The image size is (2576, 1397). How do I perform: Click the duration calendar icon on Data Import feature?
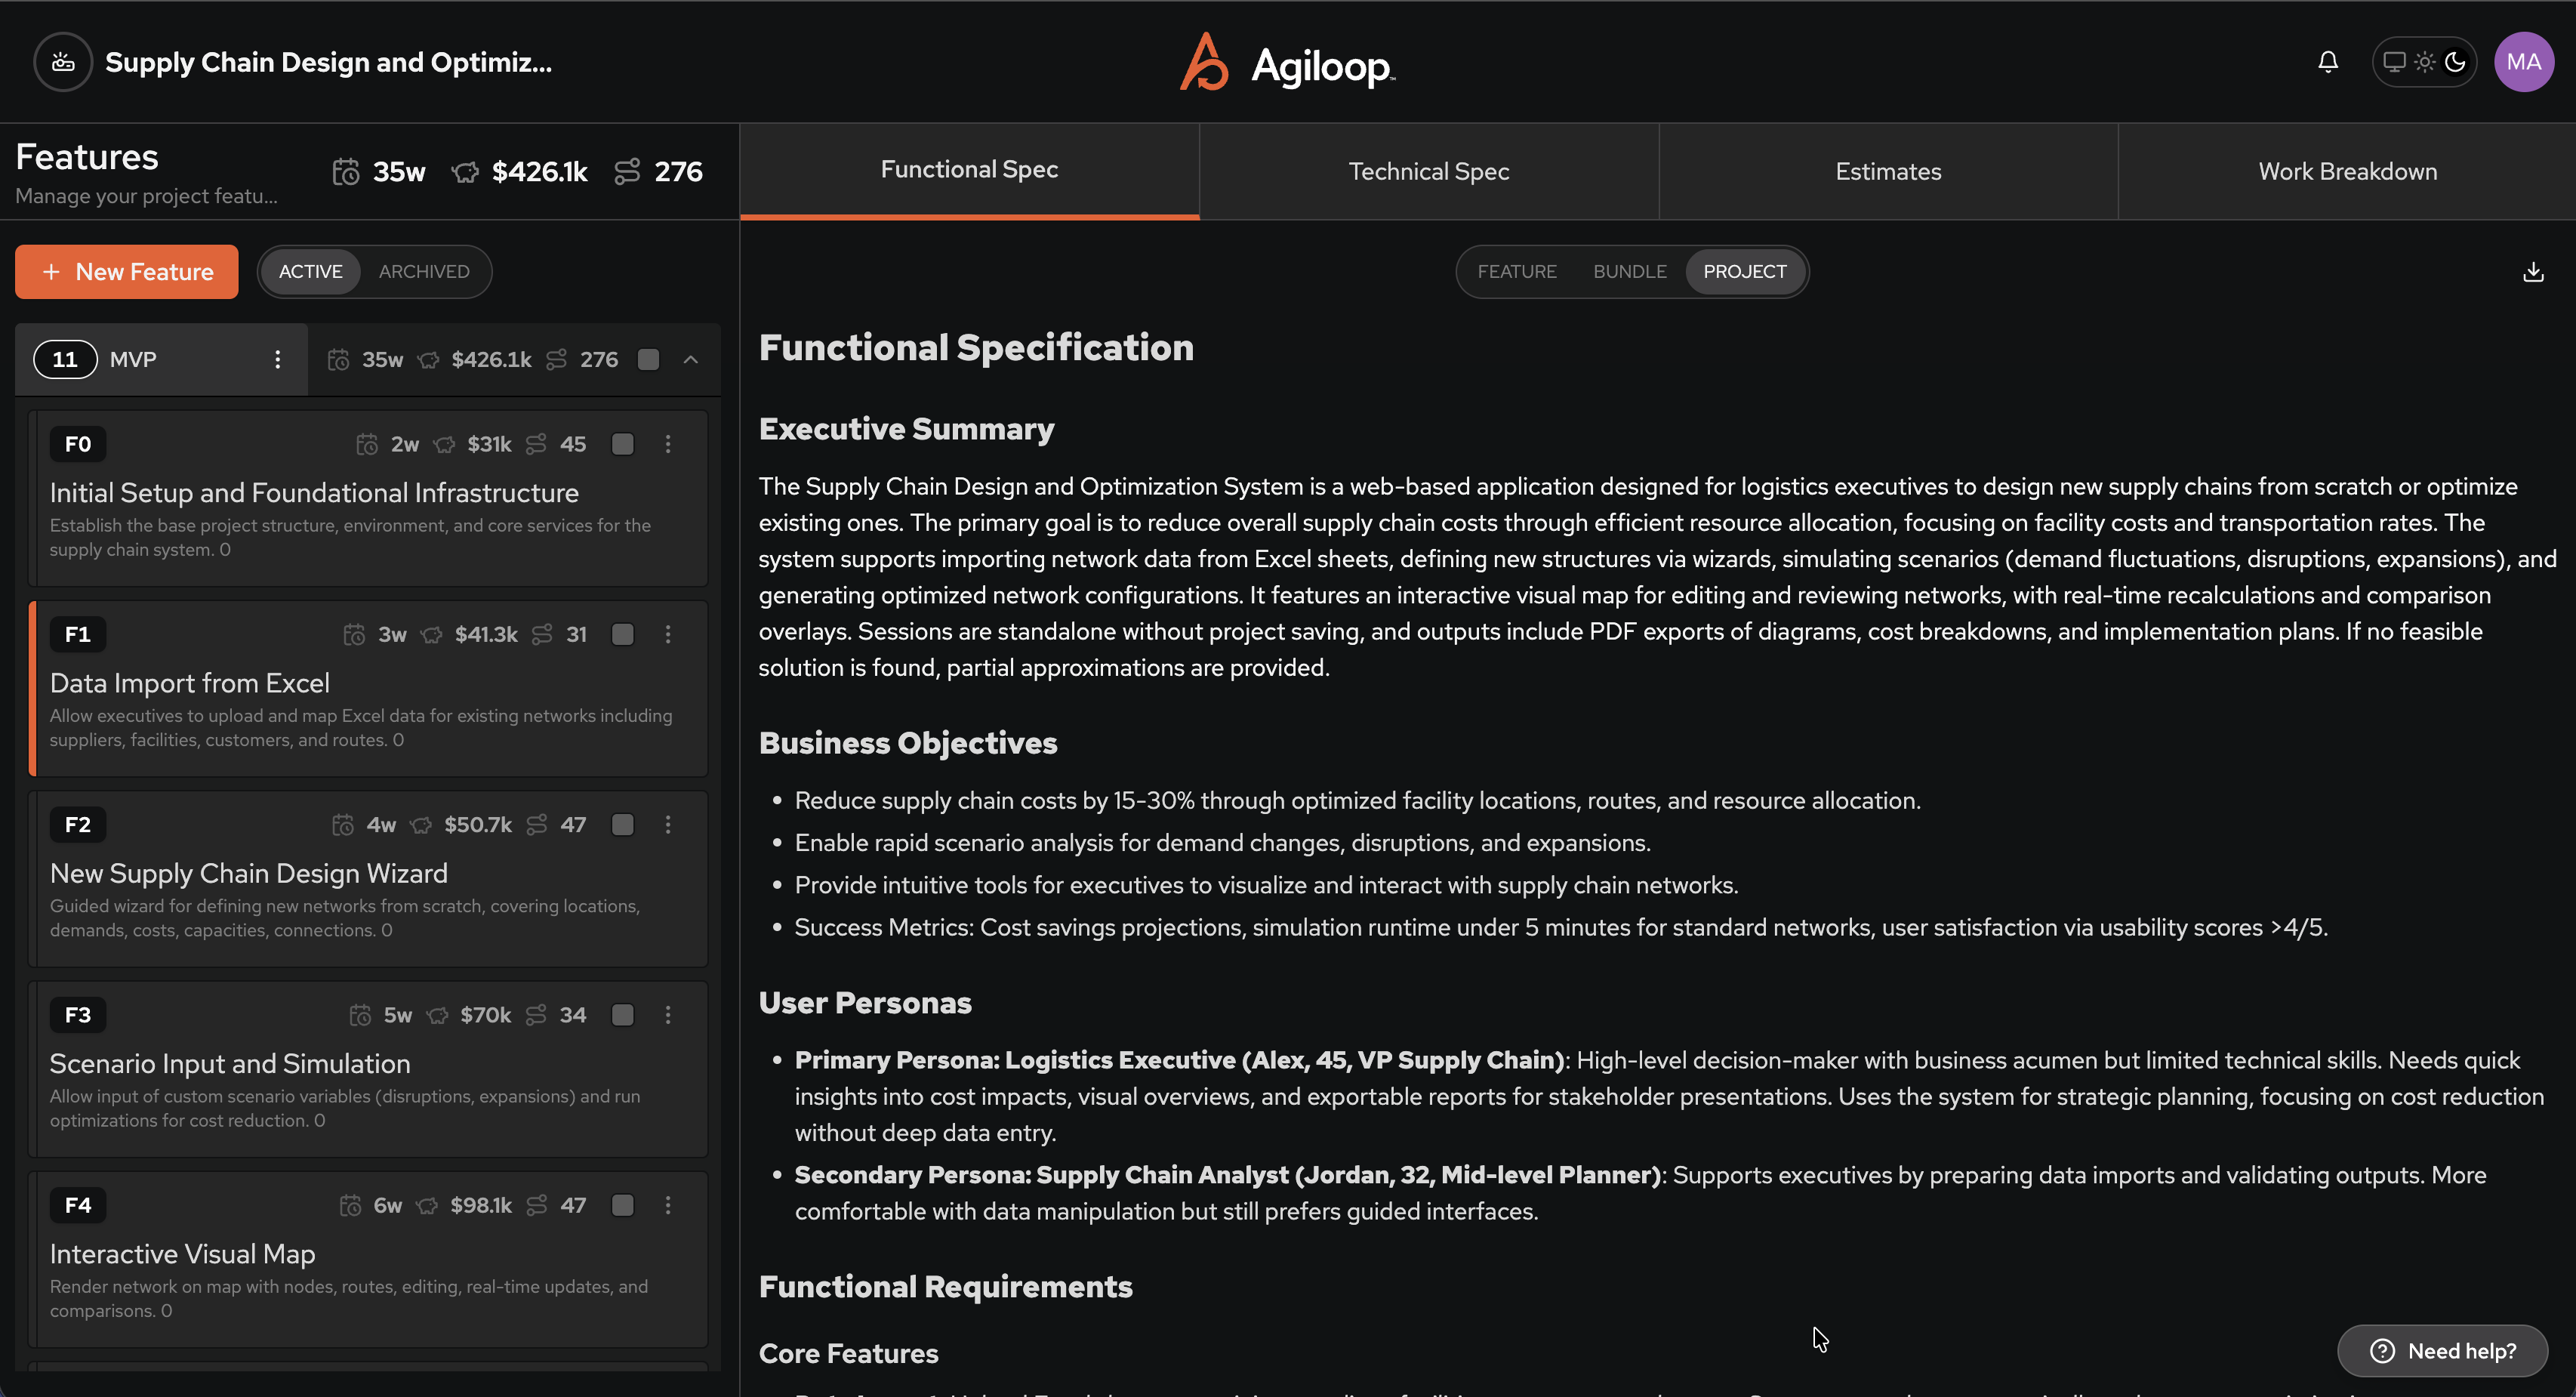(353, 634)
